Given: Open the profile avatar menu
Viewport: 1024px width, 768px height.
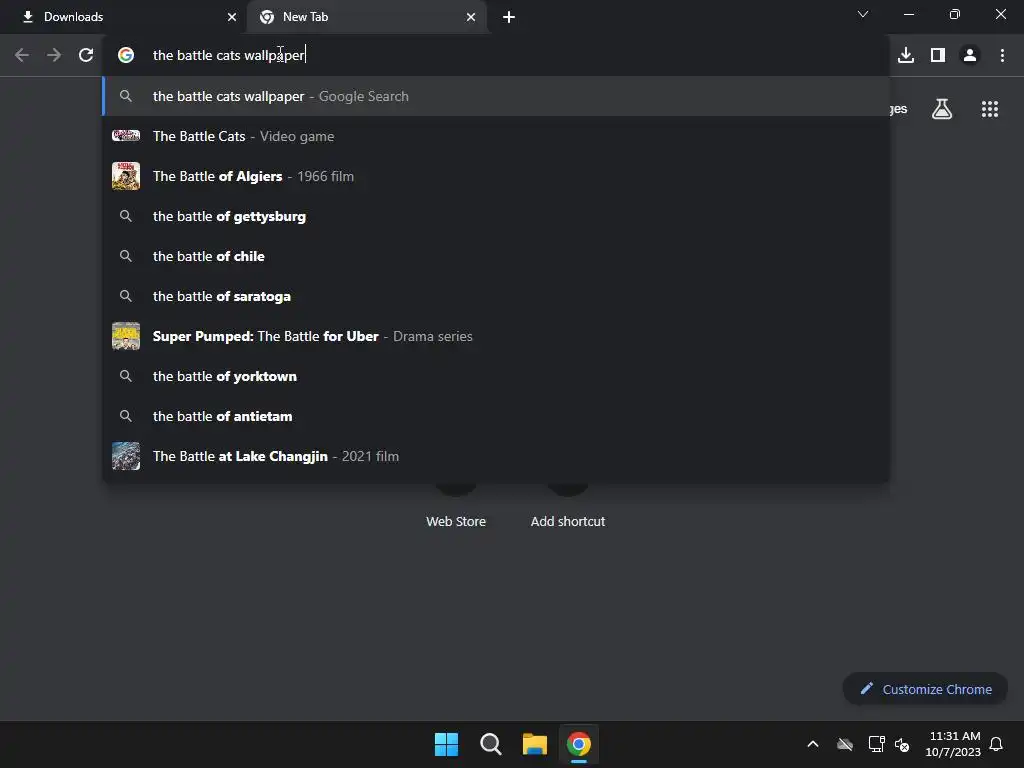Looking at the screenshot, I should [970, 55].
